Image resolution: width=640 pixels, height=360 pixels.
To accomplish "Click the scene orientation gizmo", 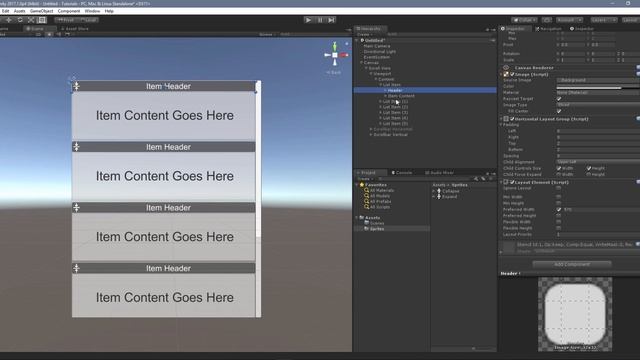I will 335,55.
